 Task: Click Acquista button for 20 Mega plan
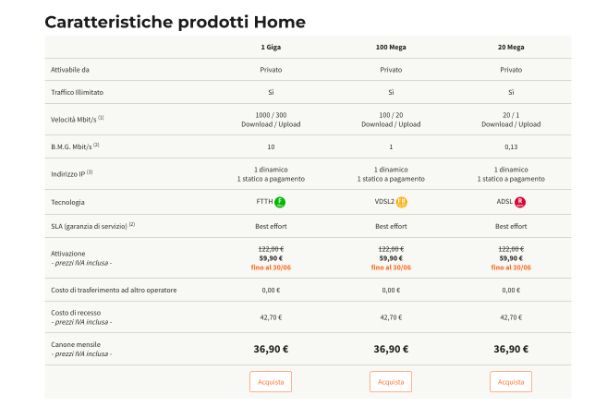[x=511, y=382]
